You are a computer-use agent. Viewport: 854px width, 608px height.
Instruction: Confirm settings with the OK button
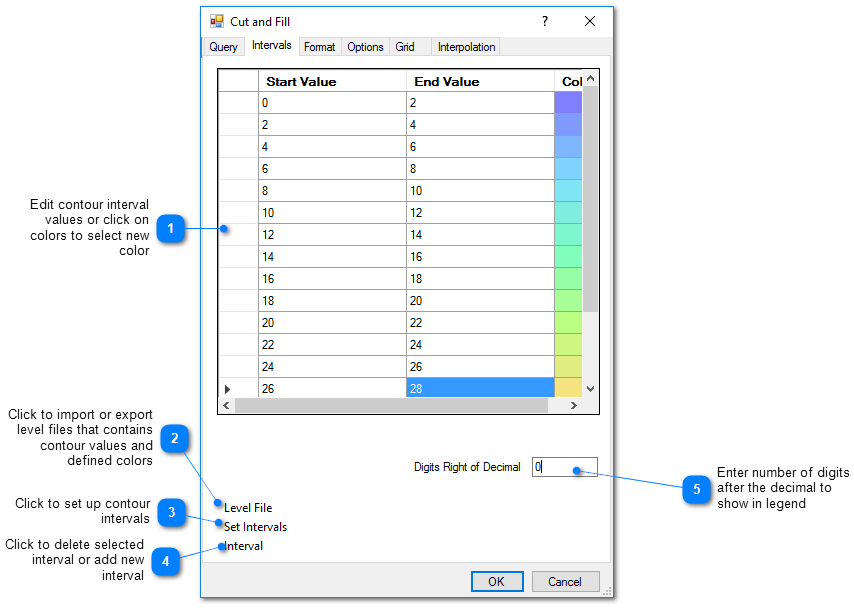[x=497, y=581]
